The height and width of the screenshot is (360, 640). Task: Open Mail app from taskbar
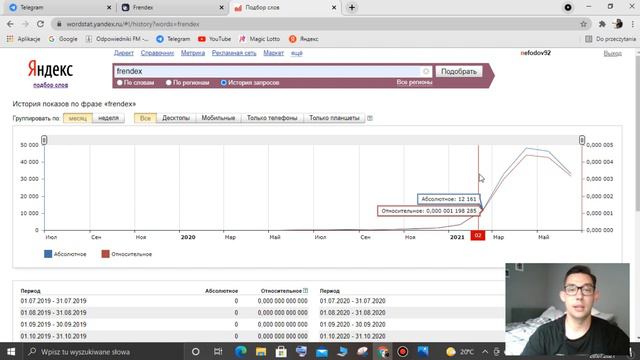tap(322, 351)
